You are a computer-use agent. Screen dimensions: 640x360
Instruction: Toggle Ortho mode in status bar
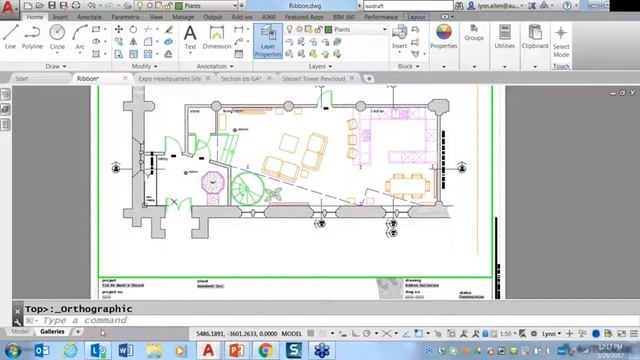tap(355, 333)
